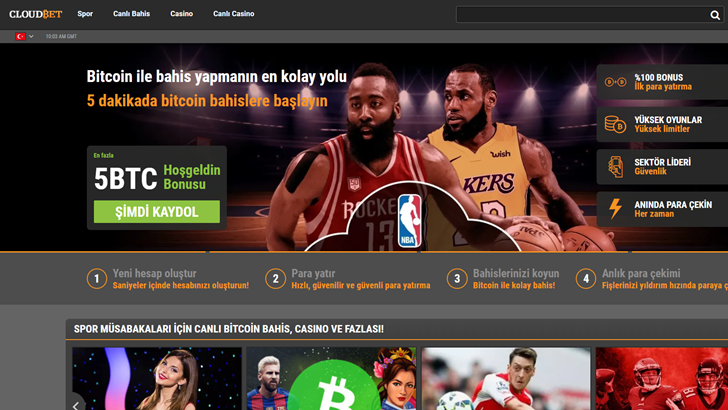728x410 pixels.
Task: Click step 2 circle icon
Action: [275, 279]
